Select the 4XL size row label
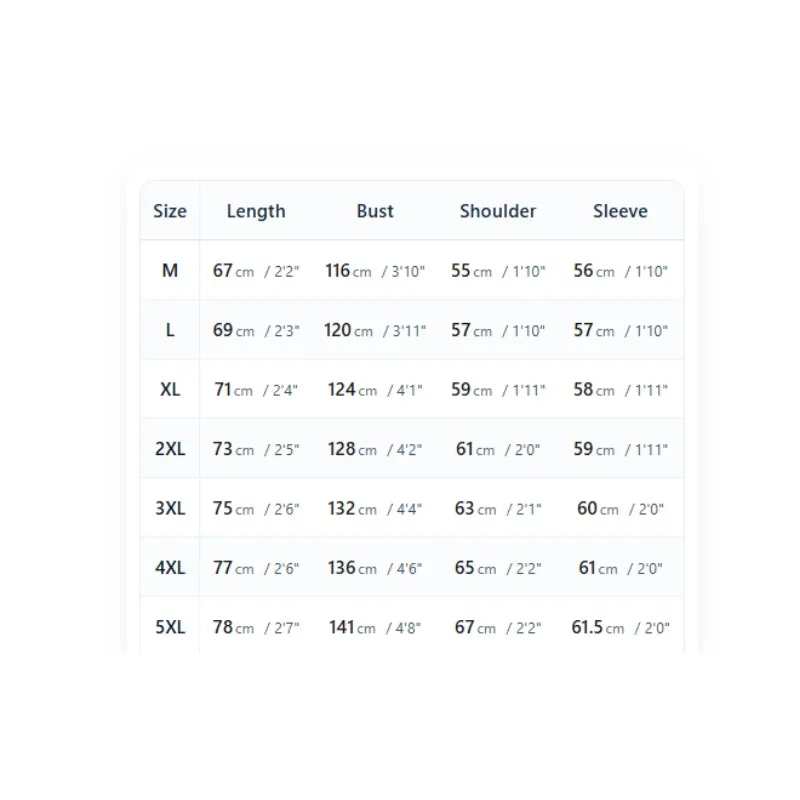 (170, 568)
